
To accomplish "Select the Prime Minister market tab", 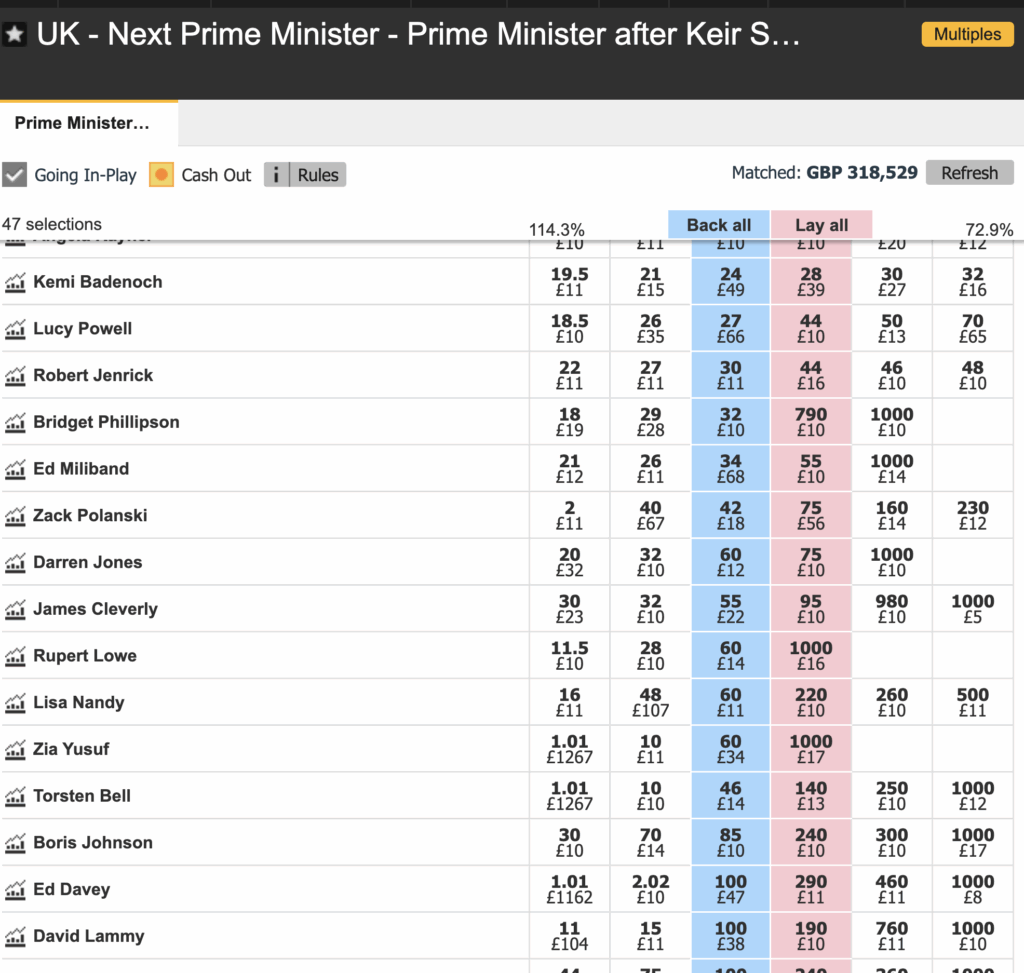I will [x=82, y=123].
